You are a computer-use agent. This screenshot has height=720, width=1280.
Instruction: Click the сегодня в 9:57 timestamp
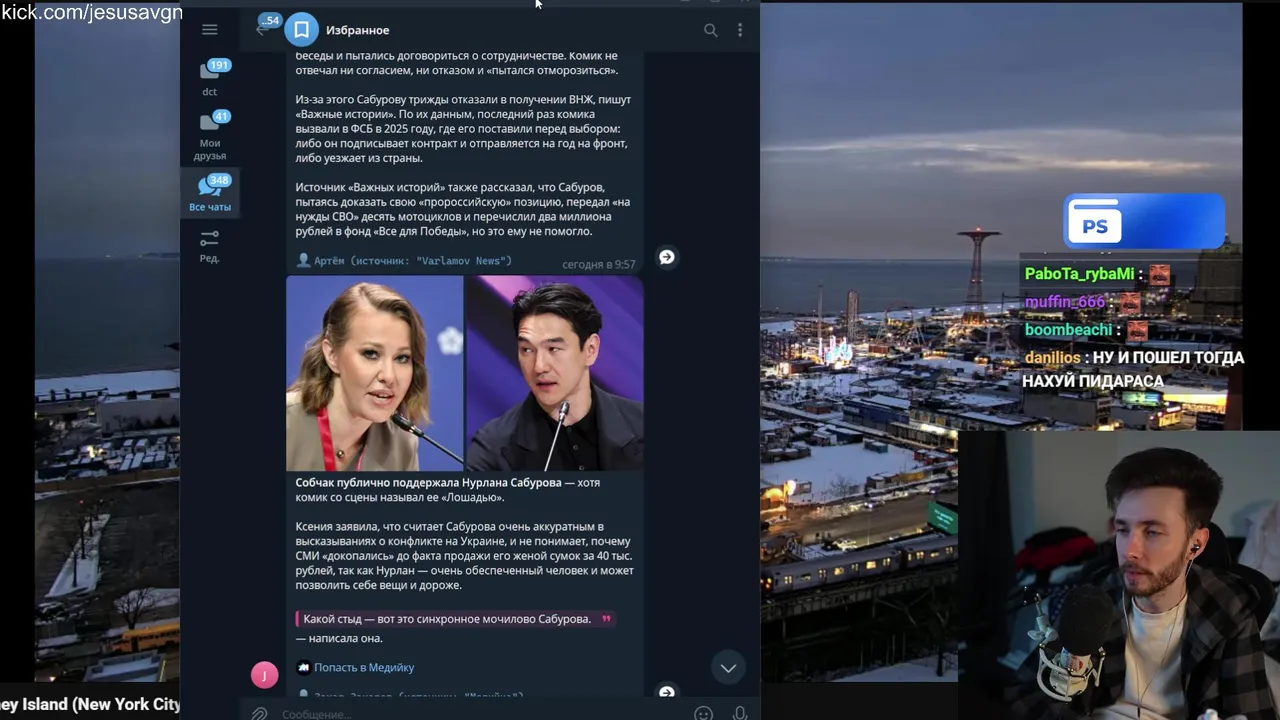598,265
